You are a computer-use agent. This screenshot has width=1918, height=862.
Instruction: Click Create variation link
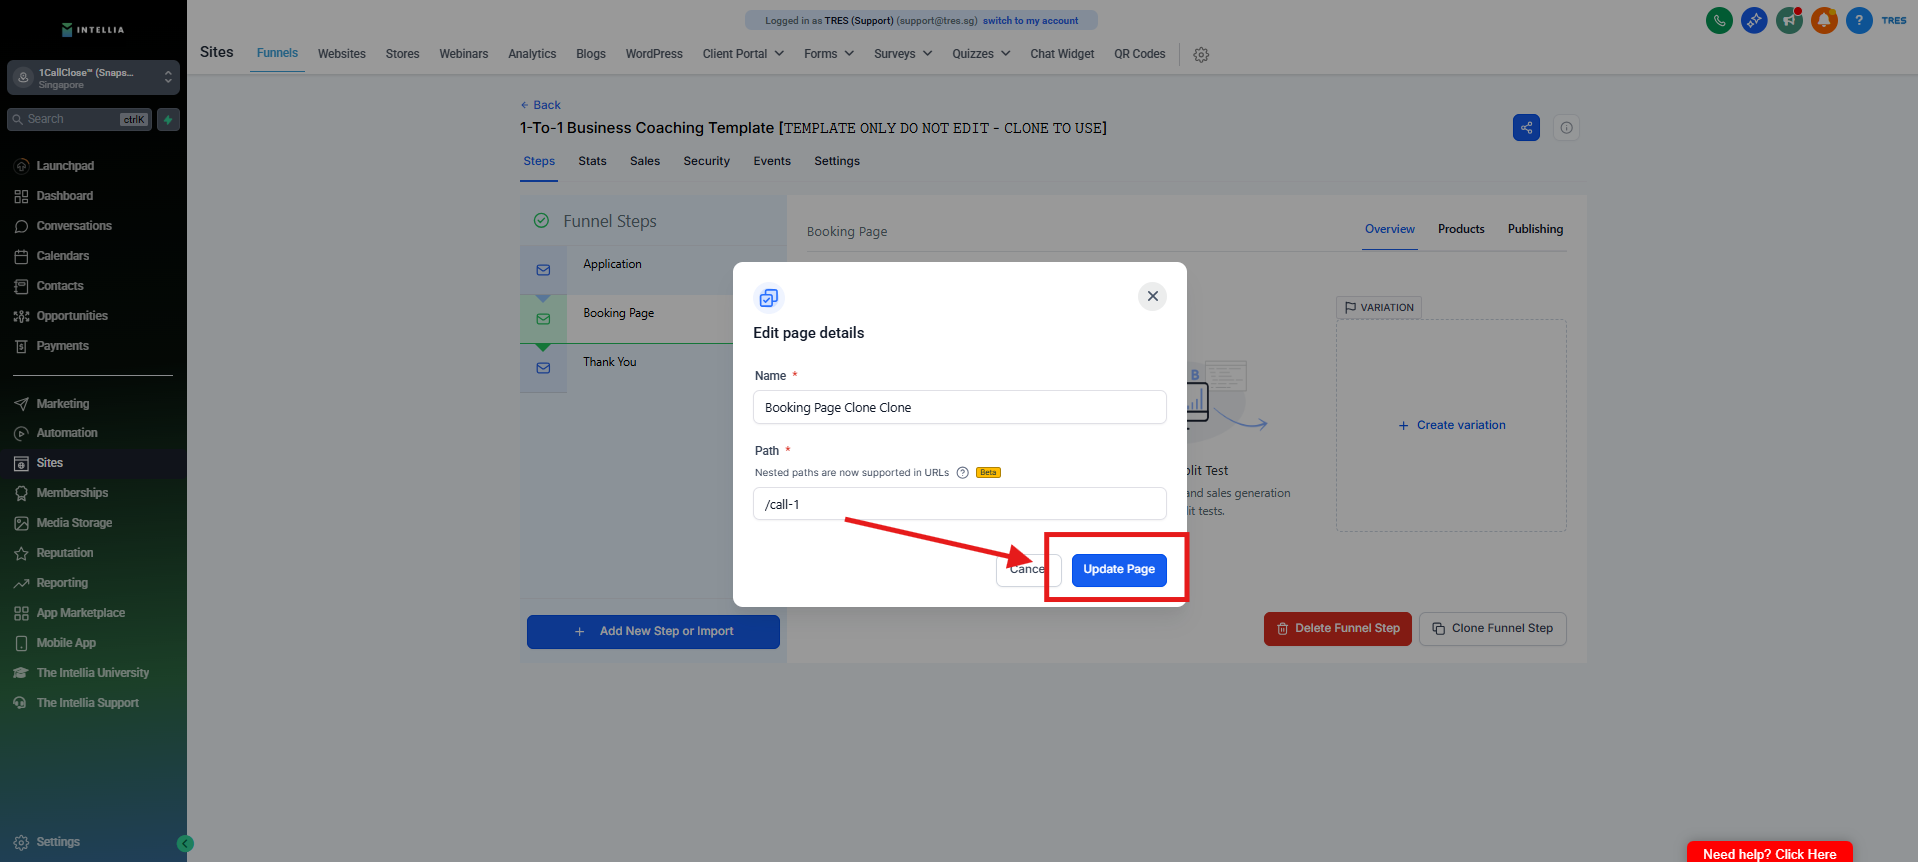1452,425
